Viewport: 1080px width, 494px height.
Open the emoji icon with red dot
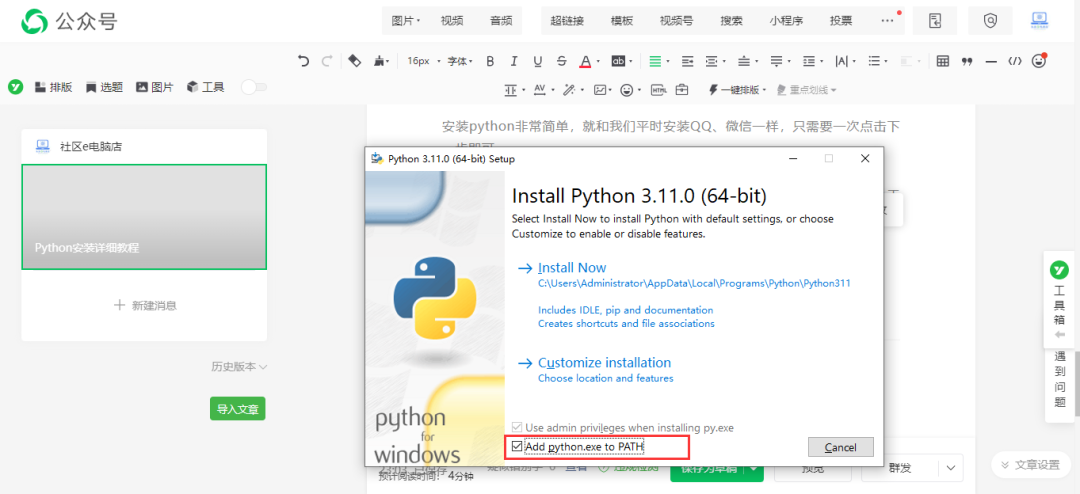[x=1039, y=61]
